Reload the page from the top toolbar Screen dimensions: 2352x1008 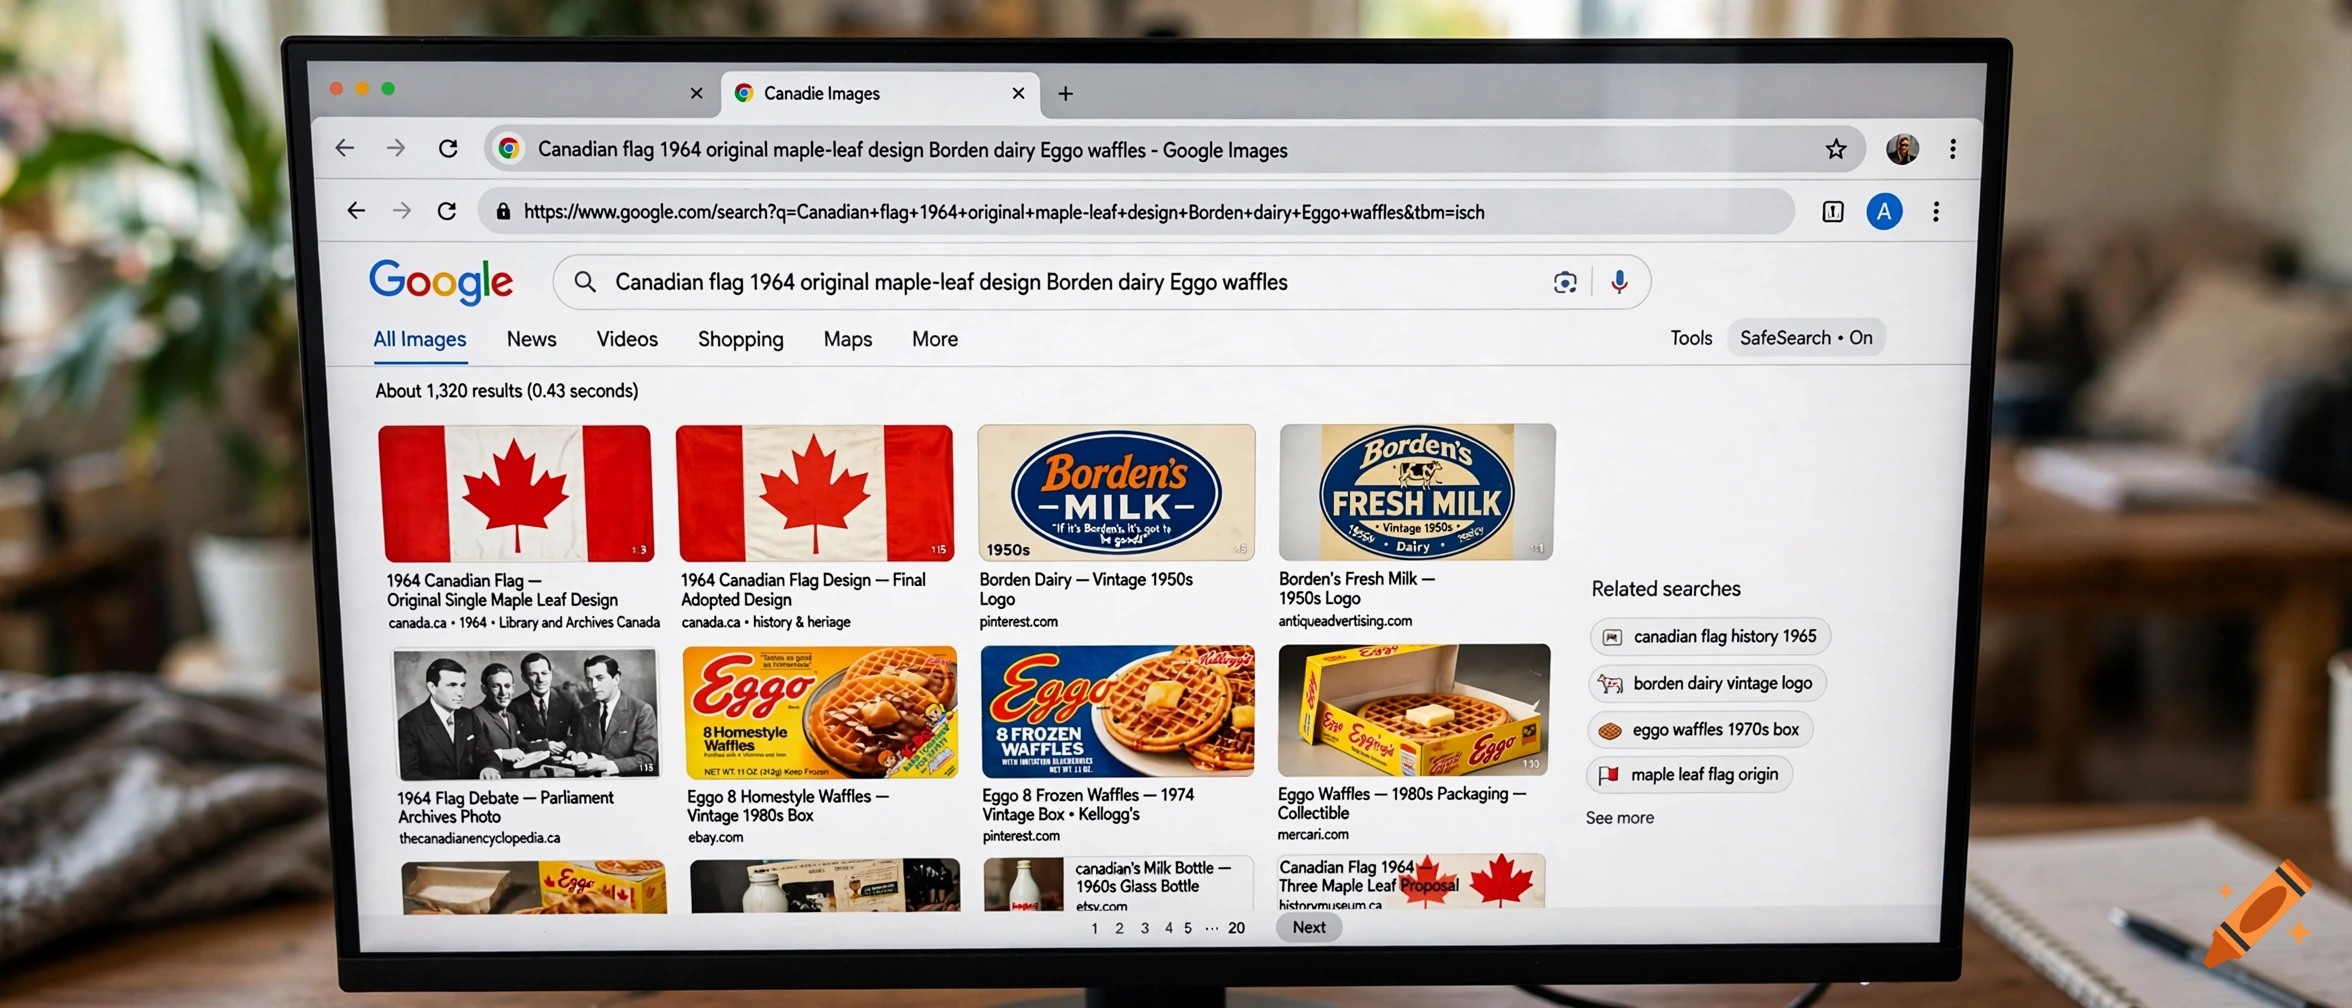click(448, 149)
